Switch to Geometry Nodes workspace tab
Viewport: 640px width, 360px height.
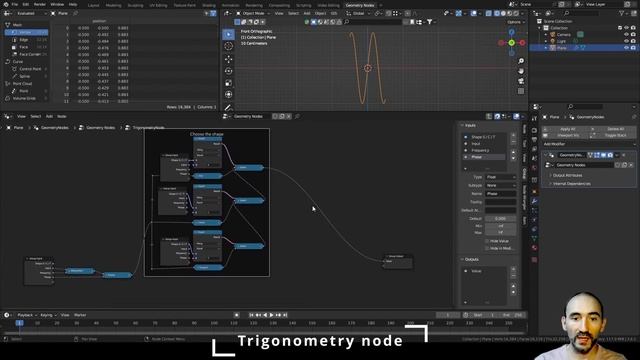pos(360,5)
